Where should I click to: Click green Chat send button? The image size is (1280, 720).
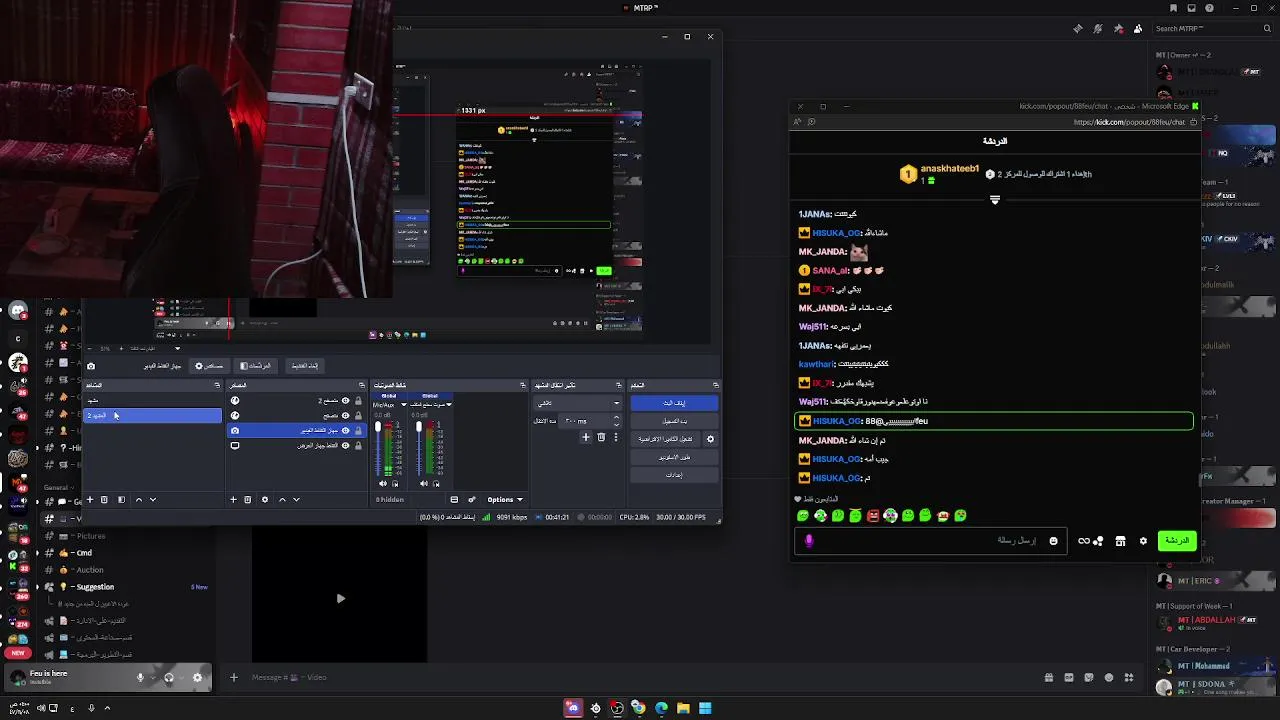point(1176,540)
